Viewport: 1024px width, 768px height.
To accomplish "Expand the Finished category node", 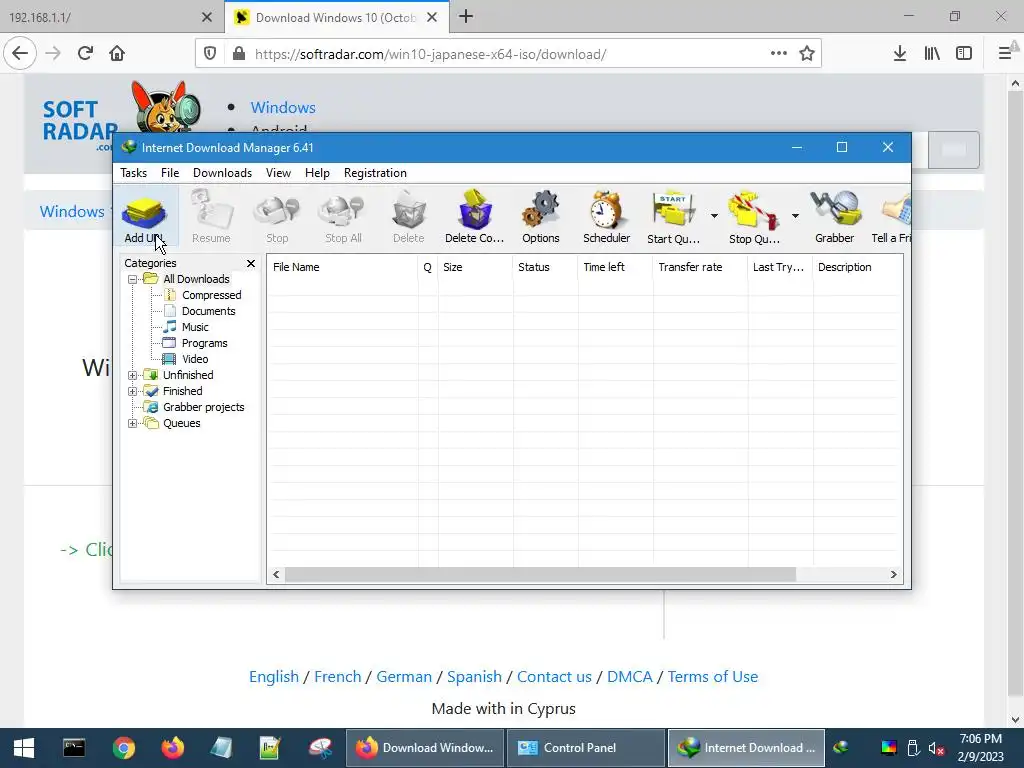I will click(133, 392).
